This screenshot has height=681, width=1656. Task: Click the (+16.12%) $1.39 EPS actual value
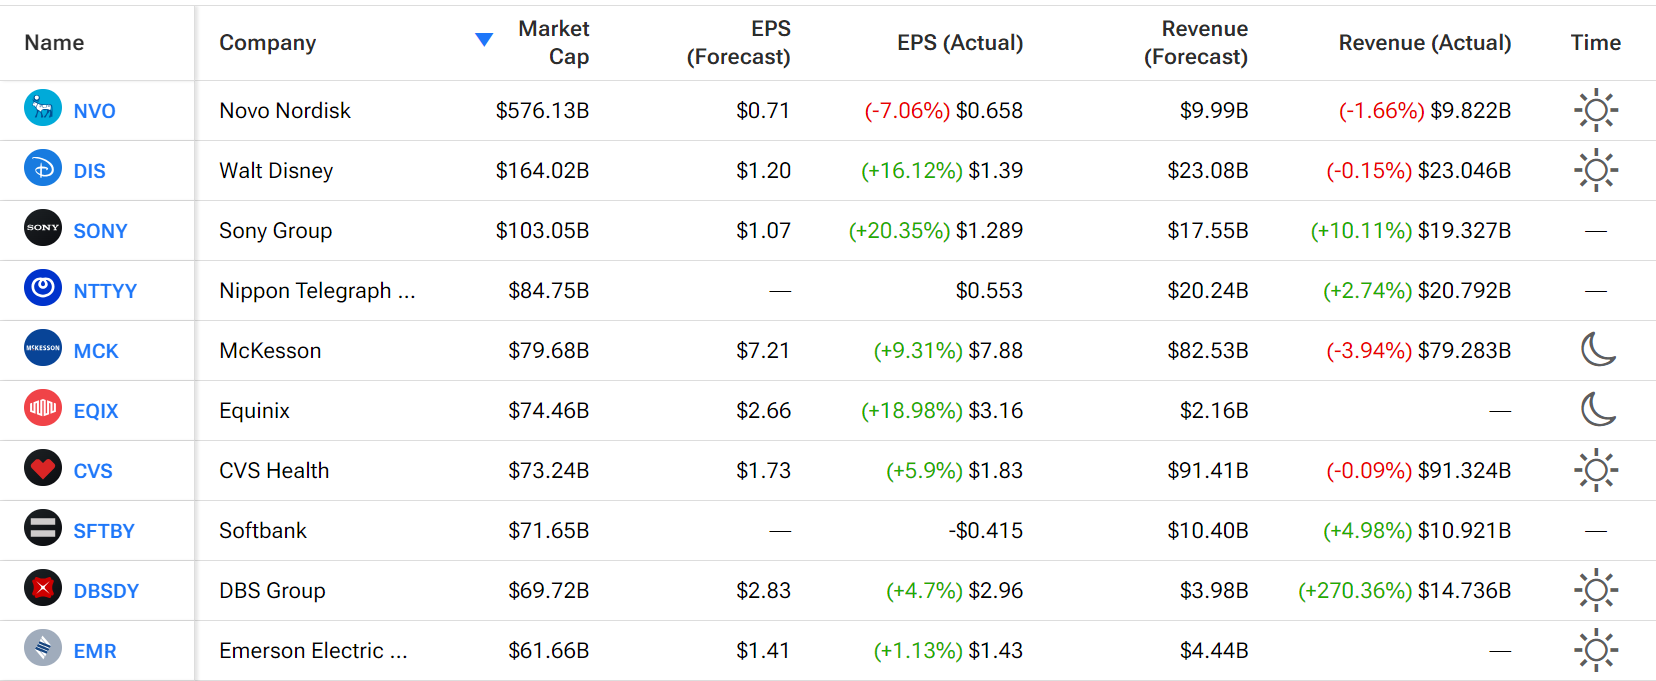pos(942,171)
